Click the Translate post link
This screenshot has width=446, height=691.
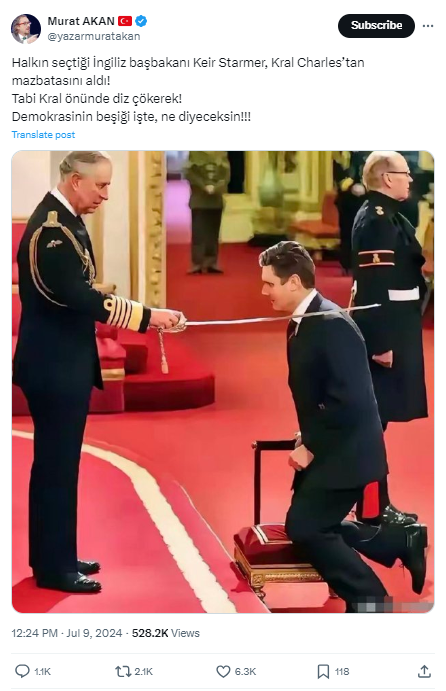(x=43, y=135)
